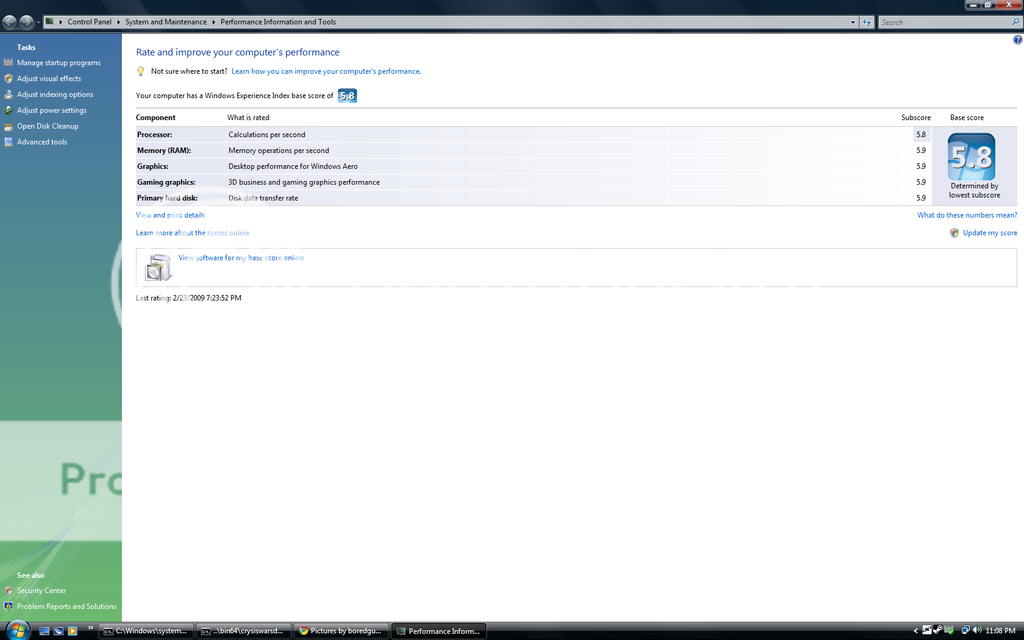Click Update my score link
Viewport: 1024px width, 640px height.
click(990, 232)
